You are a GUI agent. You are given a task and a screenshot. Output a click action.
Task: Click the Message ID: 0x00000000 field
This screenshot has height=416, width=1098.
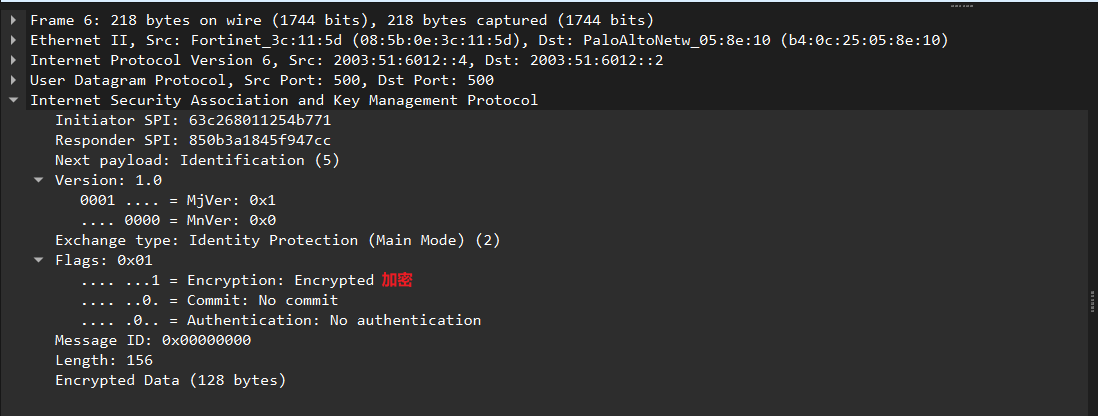152,340
